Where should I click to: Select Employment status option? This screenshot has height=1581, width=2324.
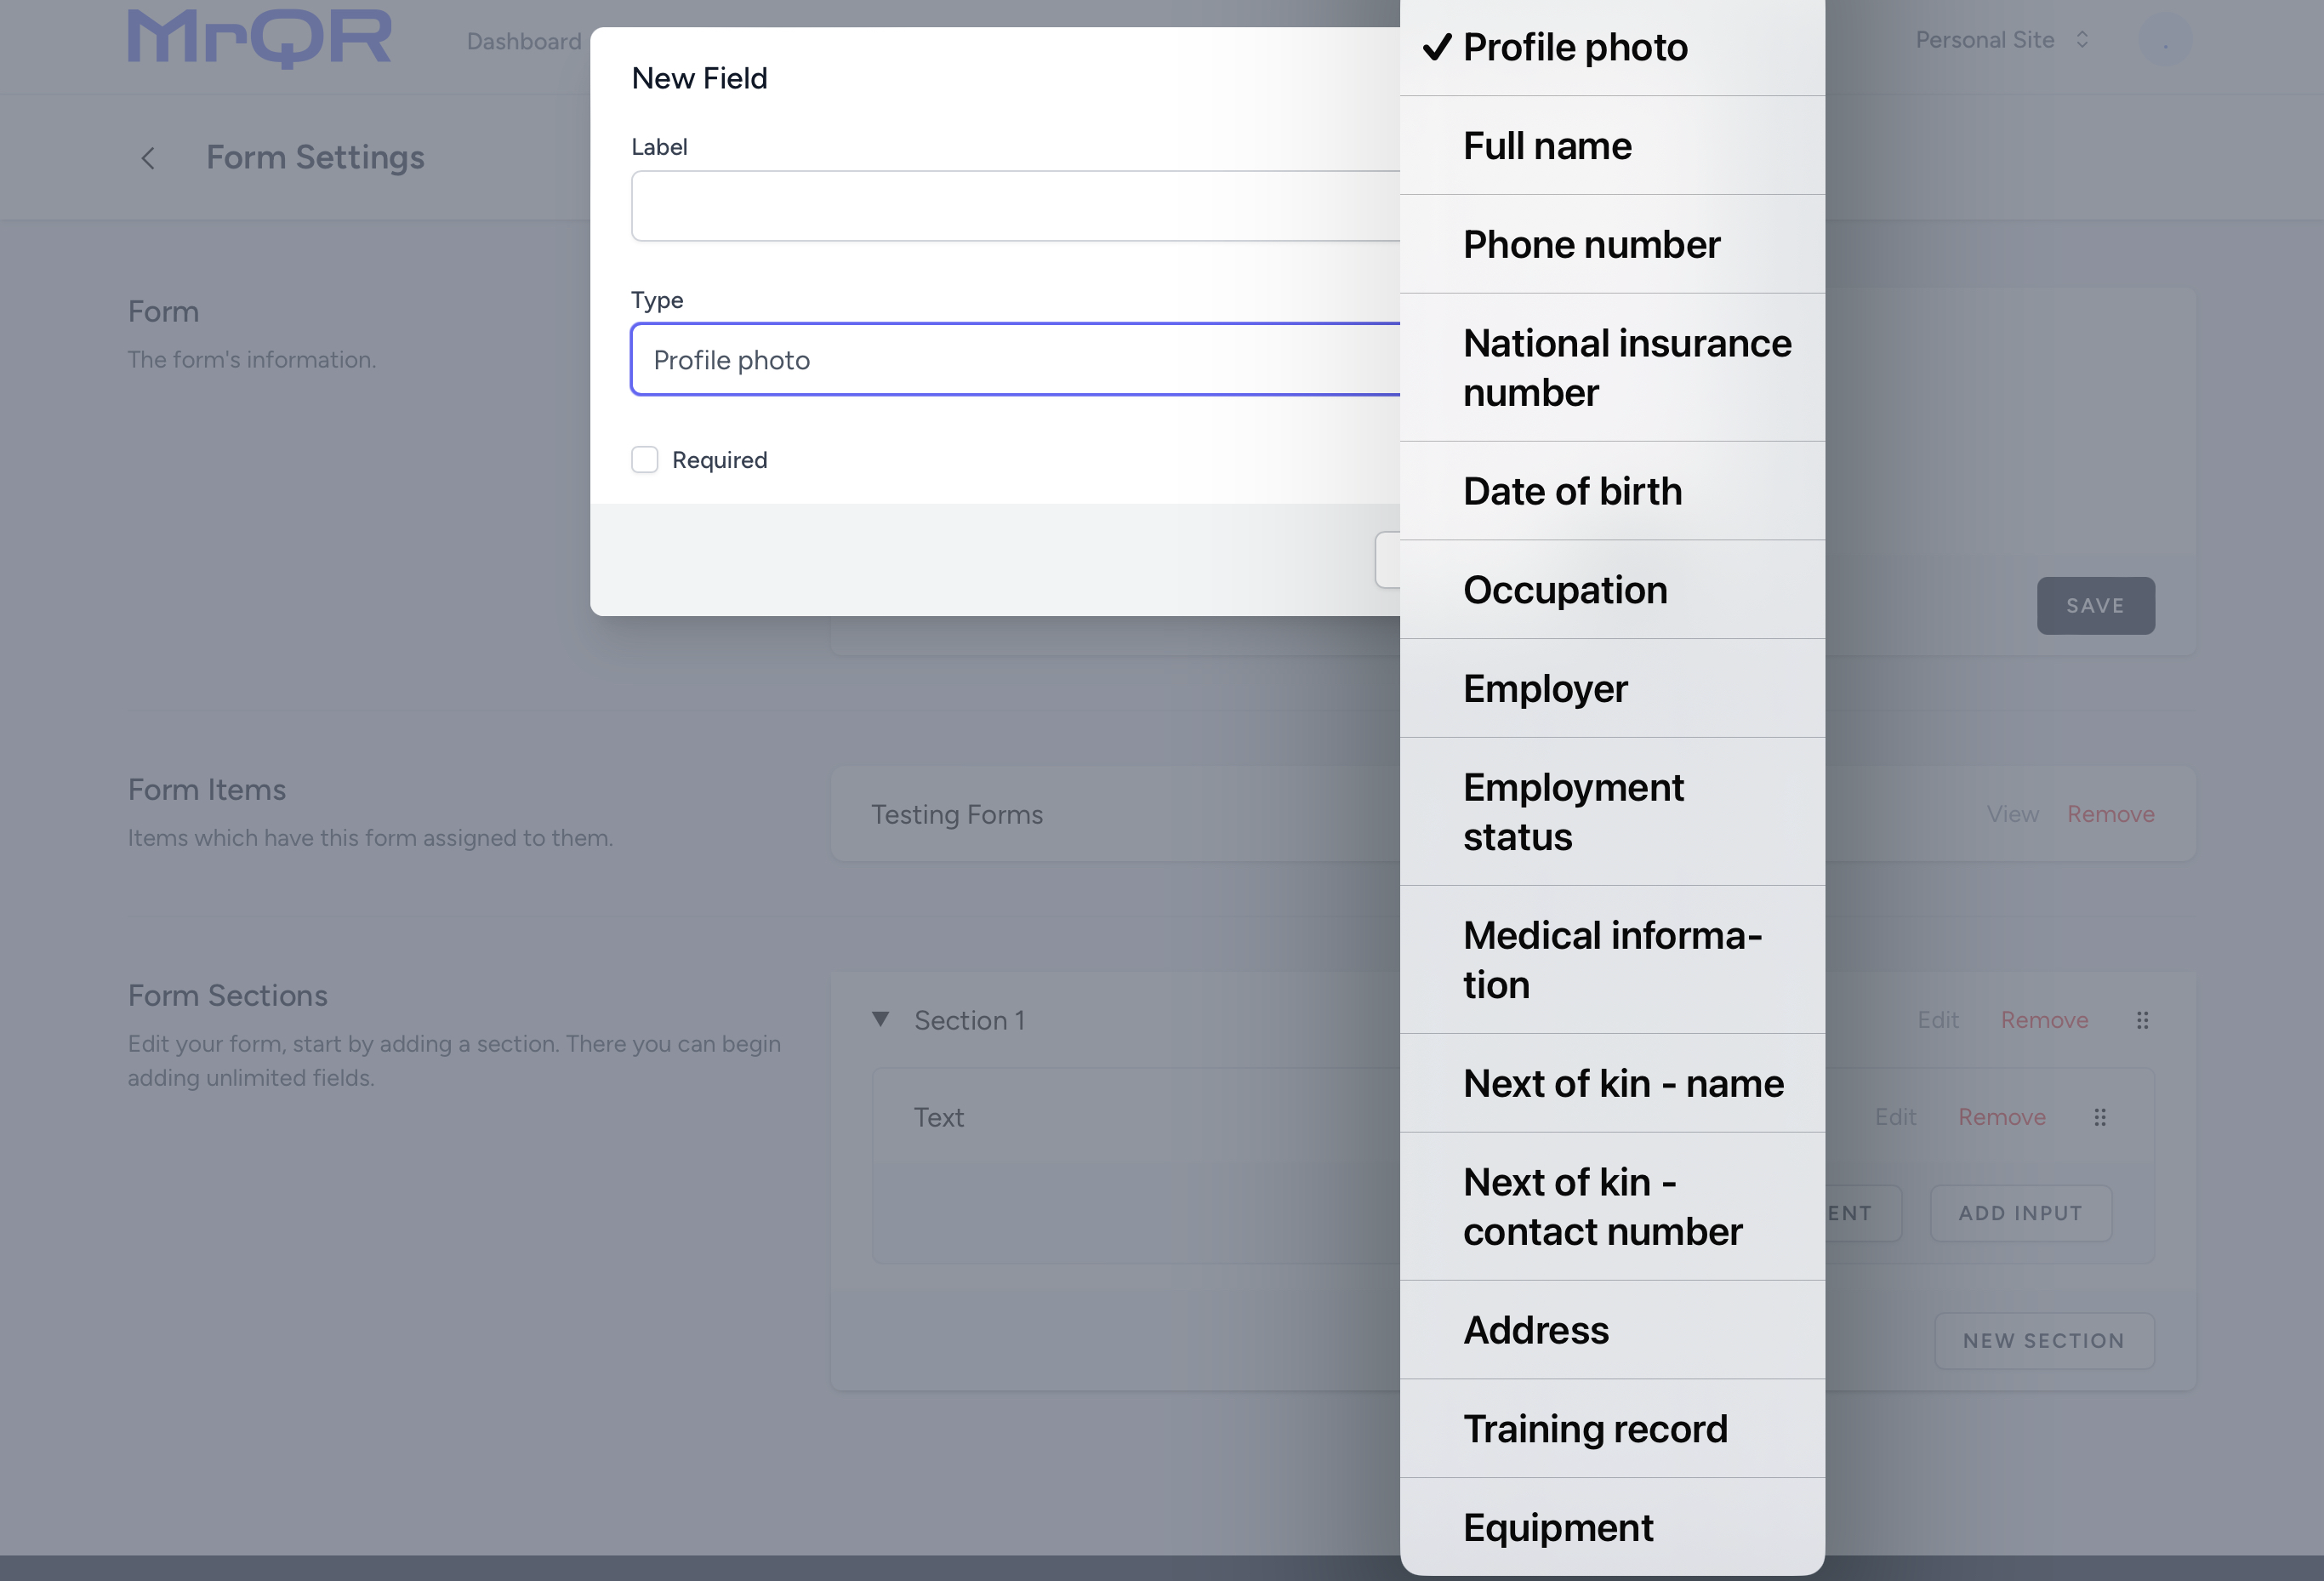[x=1612, y=812]
